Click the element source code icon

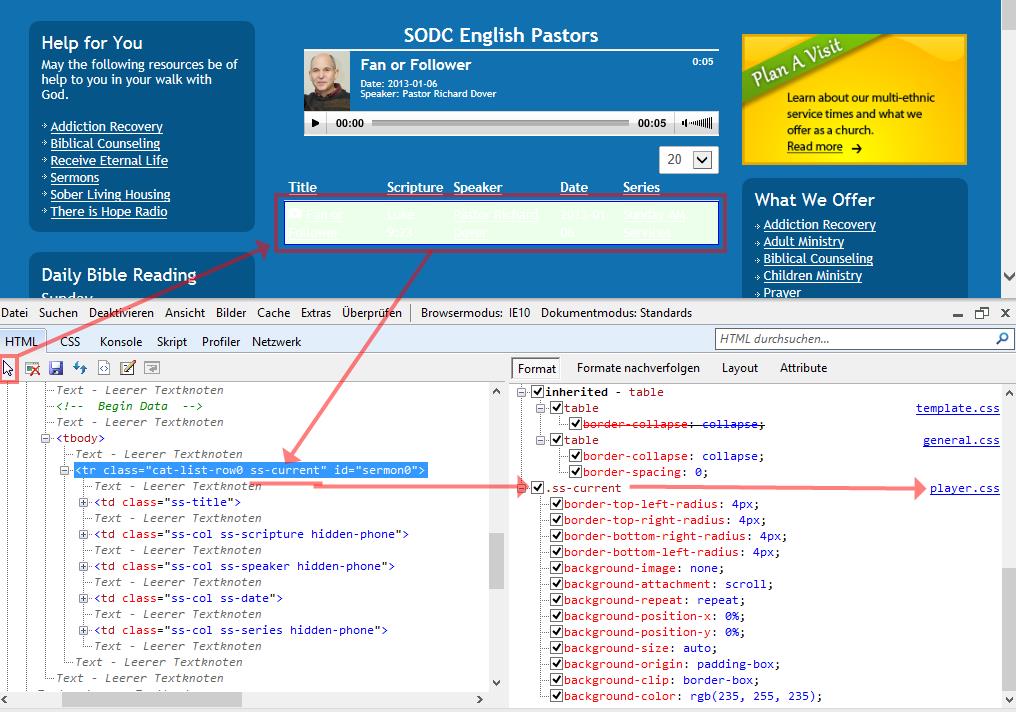coord(104,368)
